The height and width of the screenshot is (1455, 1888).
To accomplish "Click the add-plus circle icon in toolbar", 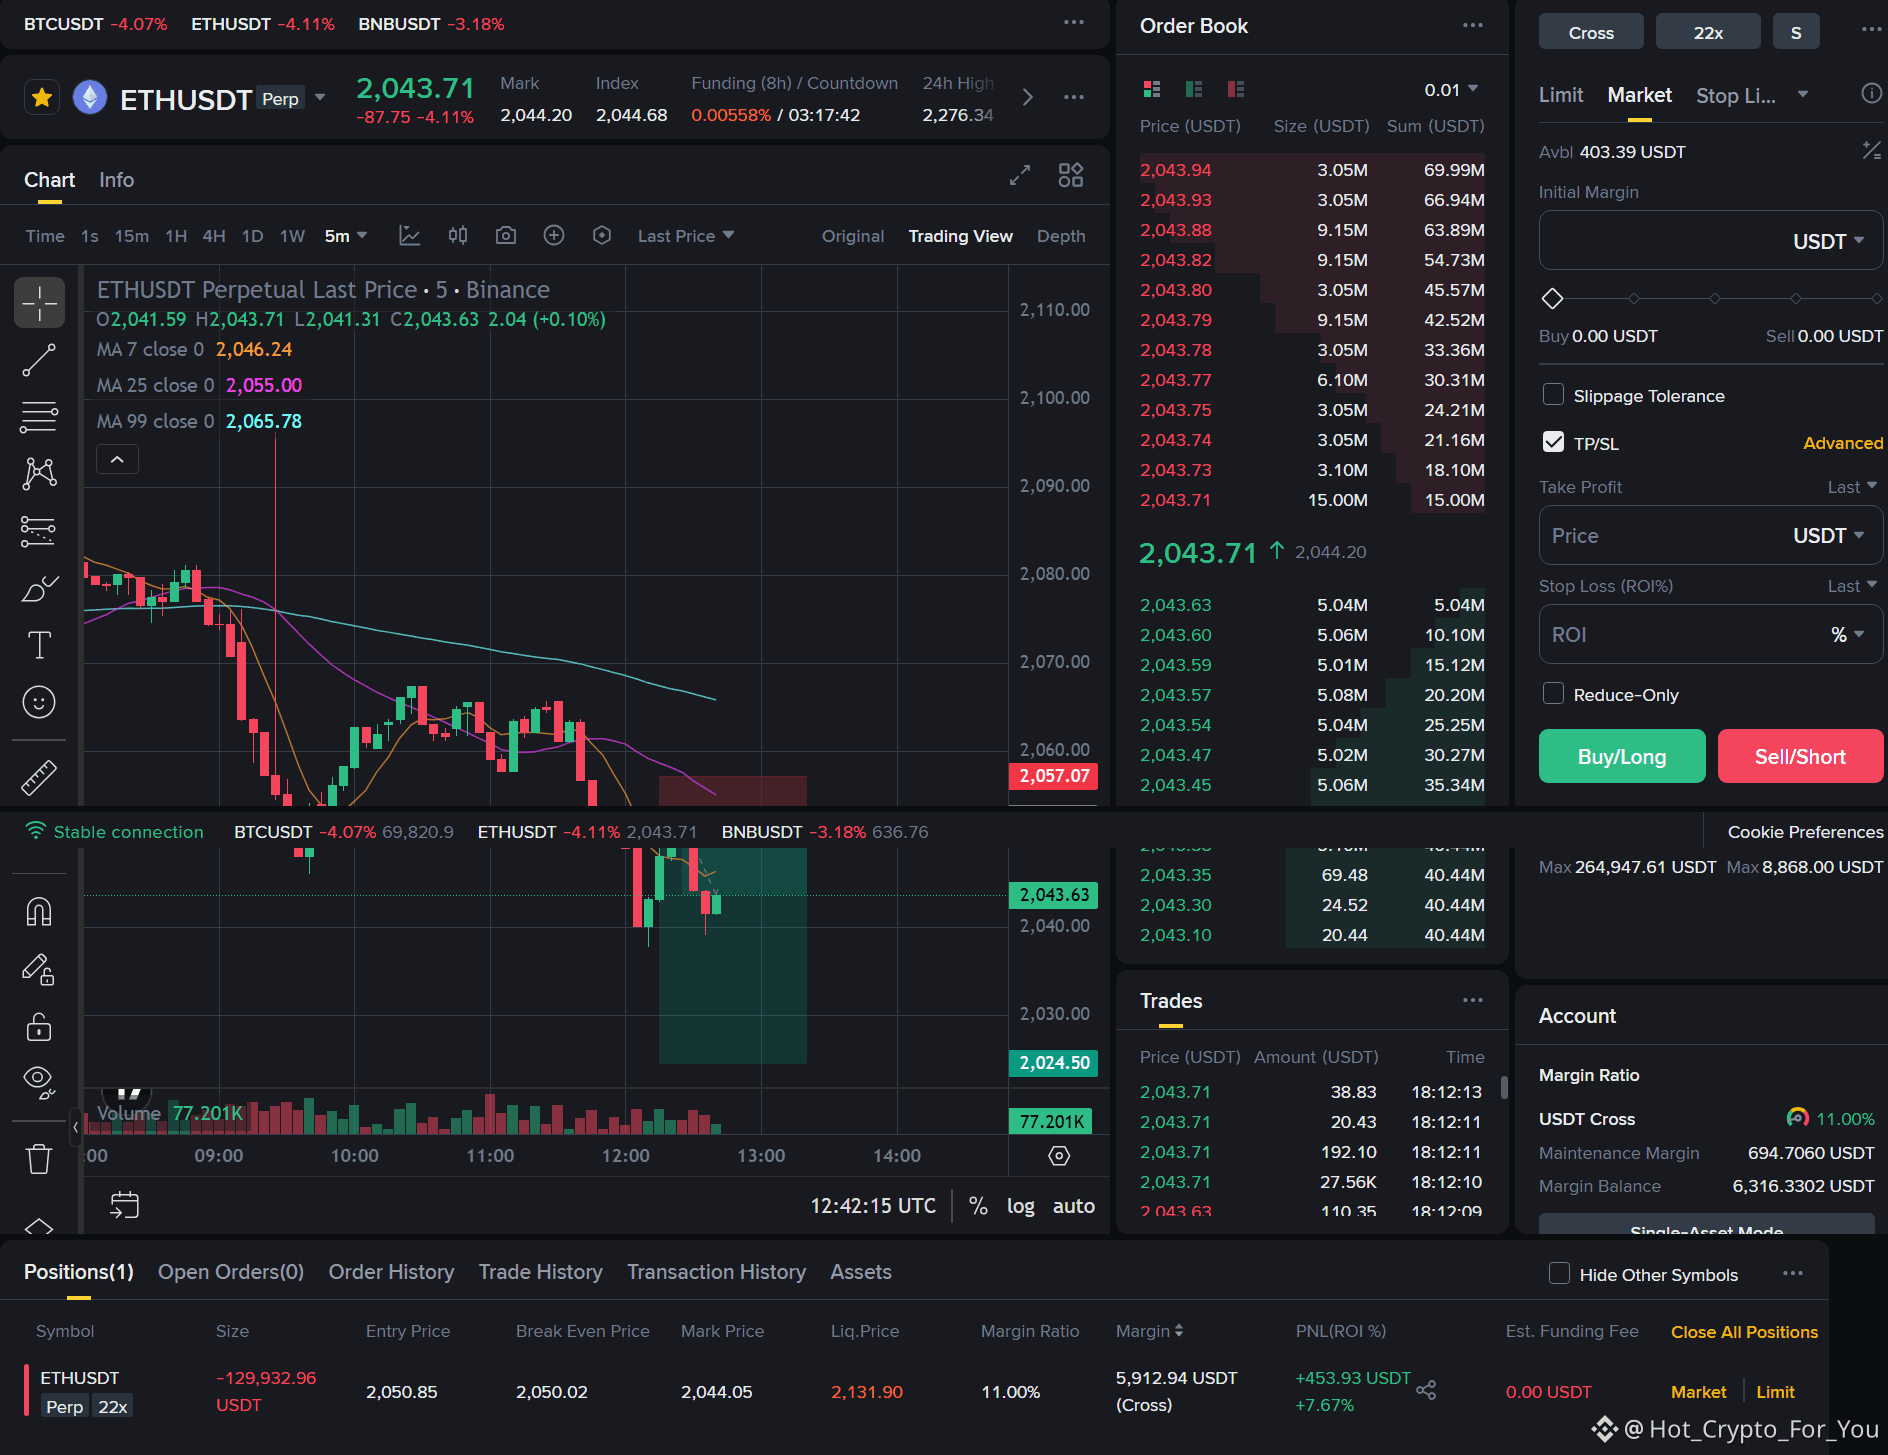I will tap(554, 235).
